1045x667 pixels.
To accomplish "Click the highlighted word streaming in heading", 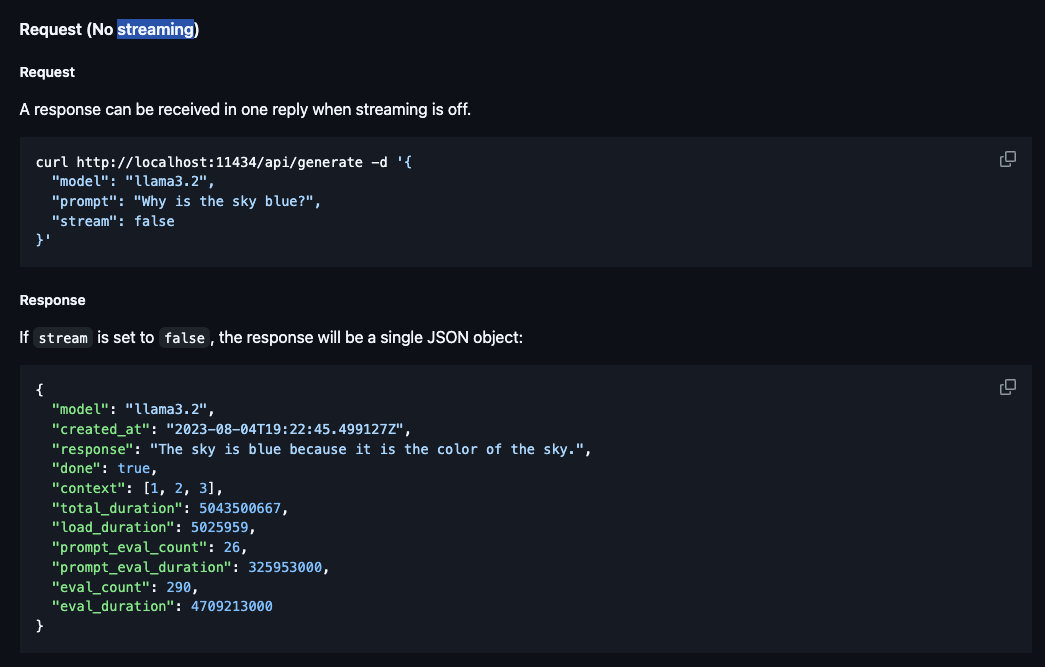I will pos(155,29).
